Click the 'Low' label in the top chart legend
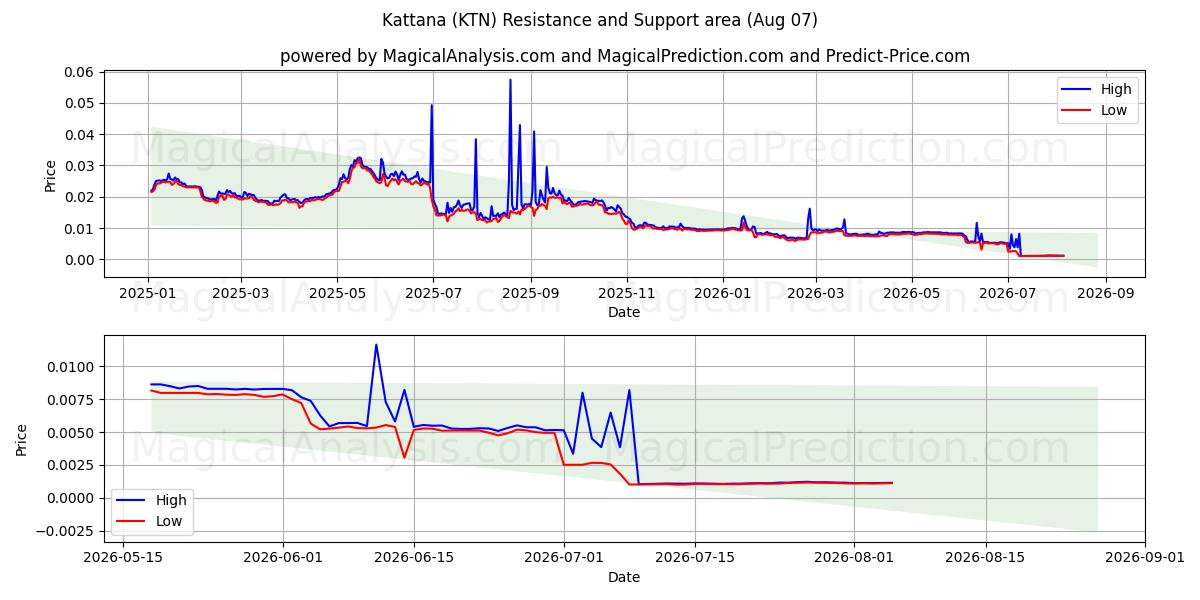Viewport: 1200px width, 600px height. 1114,111
